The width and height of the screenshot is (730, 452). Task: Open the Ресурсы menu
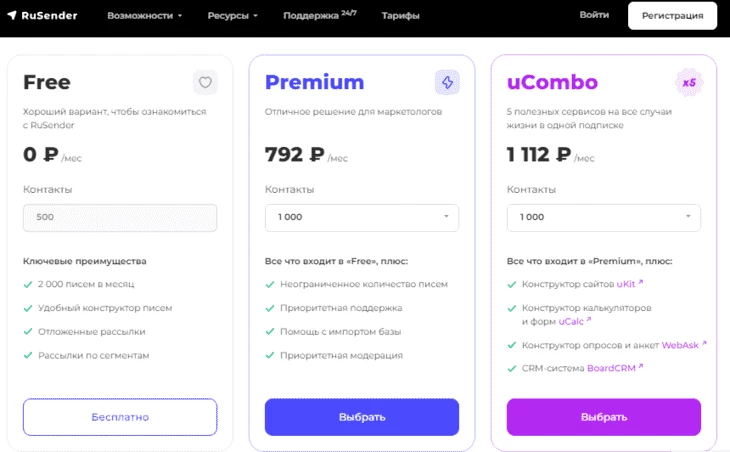(x=232, y=16)
